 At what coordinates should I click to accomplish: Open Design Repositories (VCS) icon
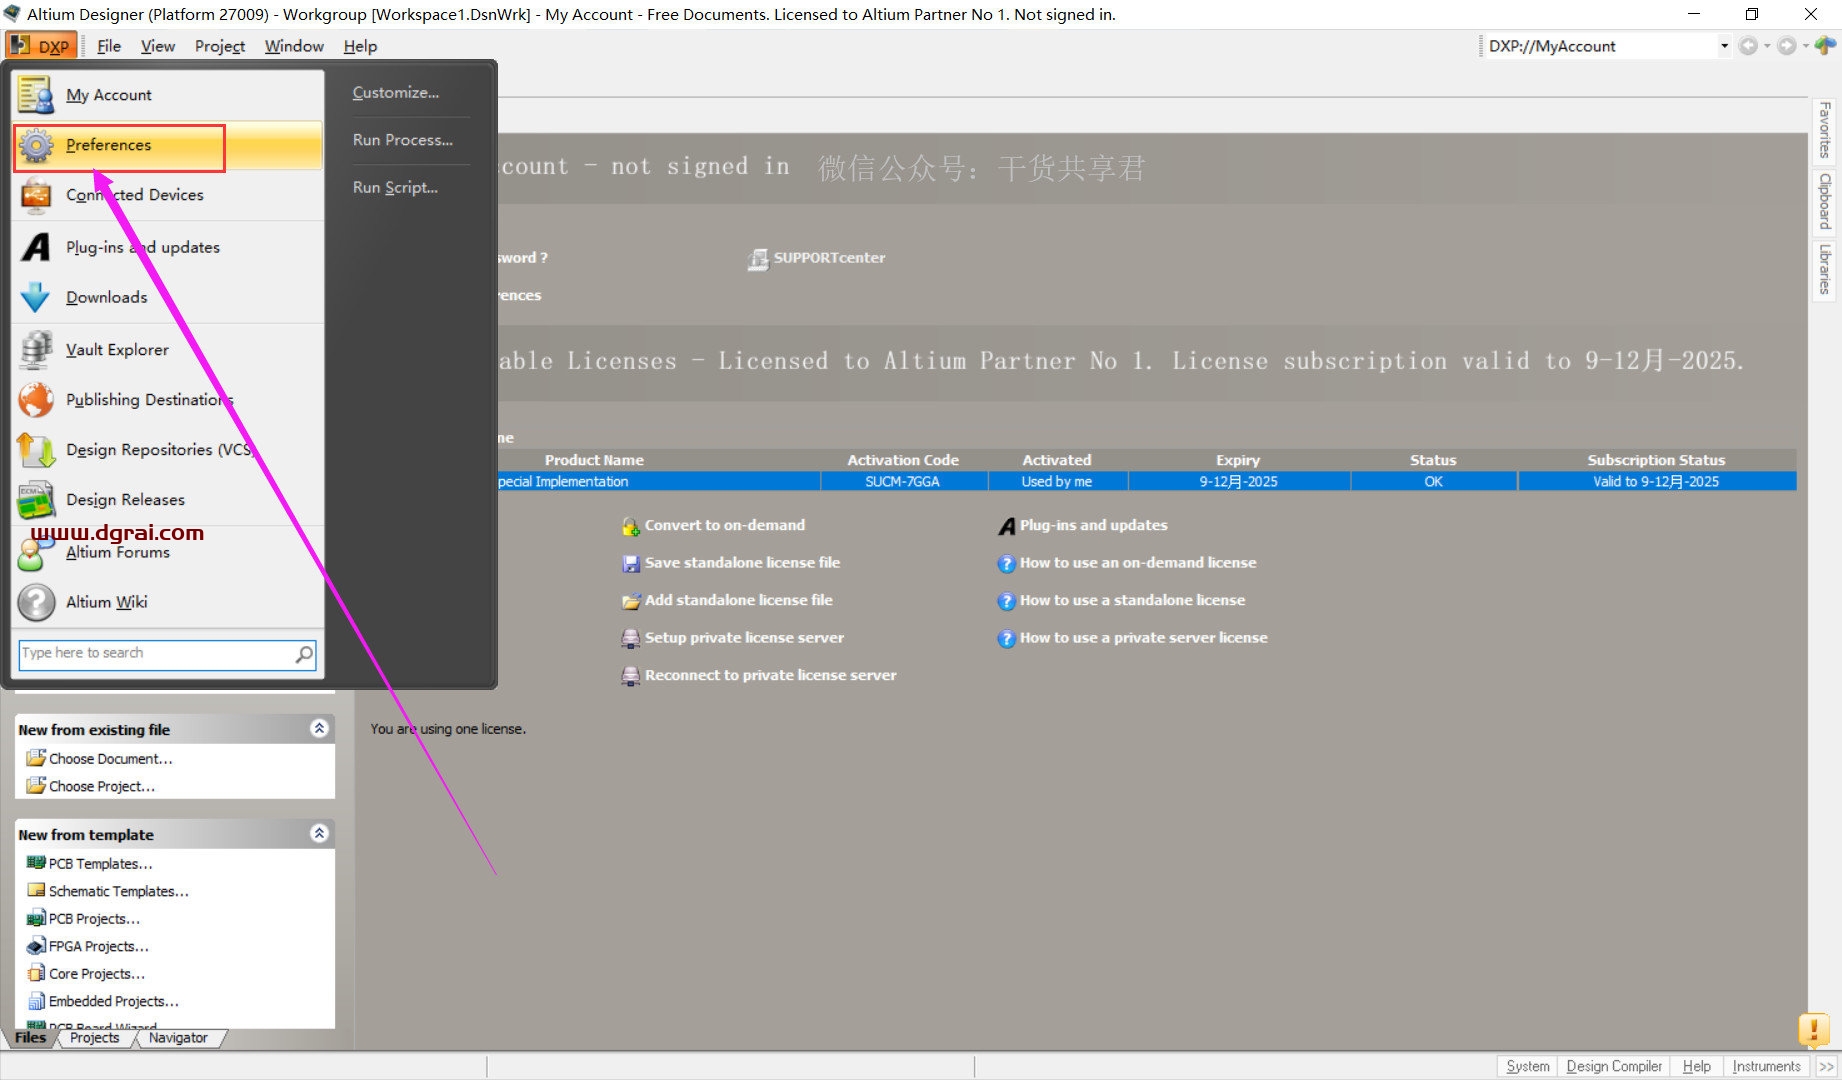click(36, 450)
